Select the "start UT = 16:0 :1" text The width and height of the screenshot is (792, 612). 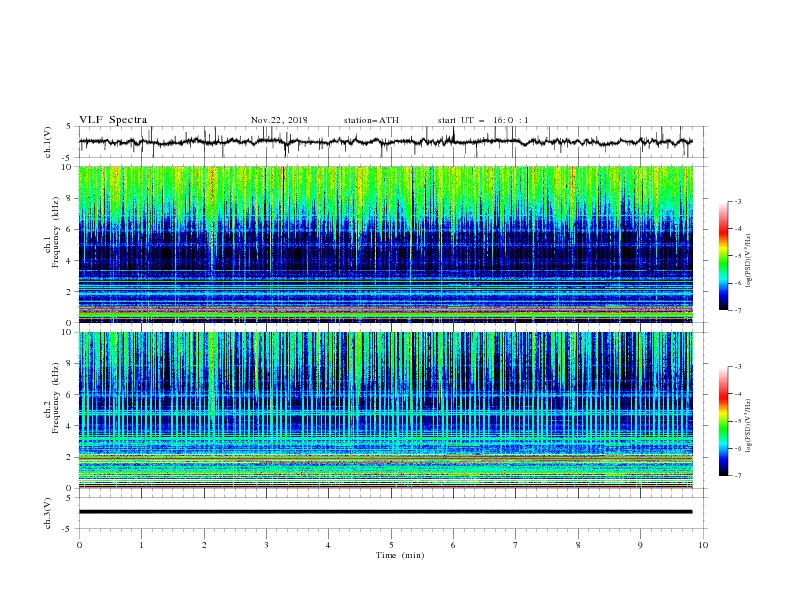click(483, 120)
